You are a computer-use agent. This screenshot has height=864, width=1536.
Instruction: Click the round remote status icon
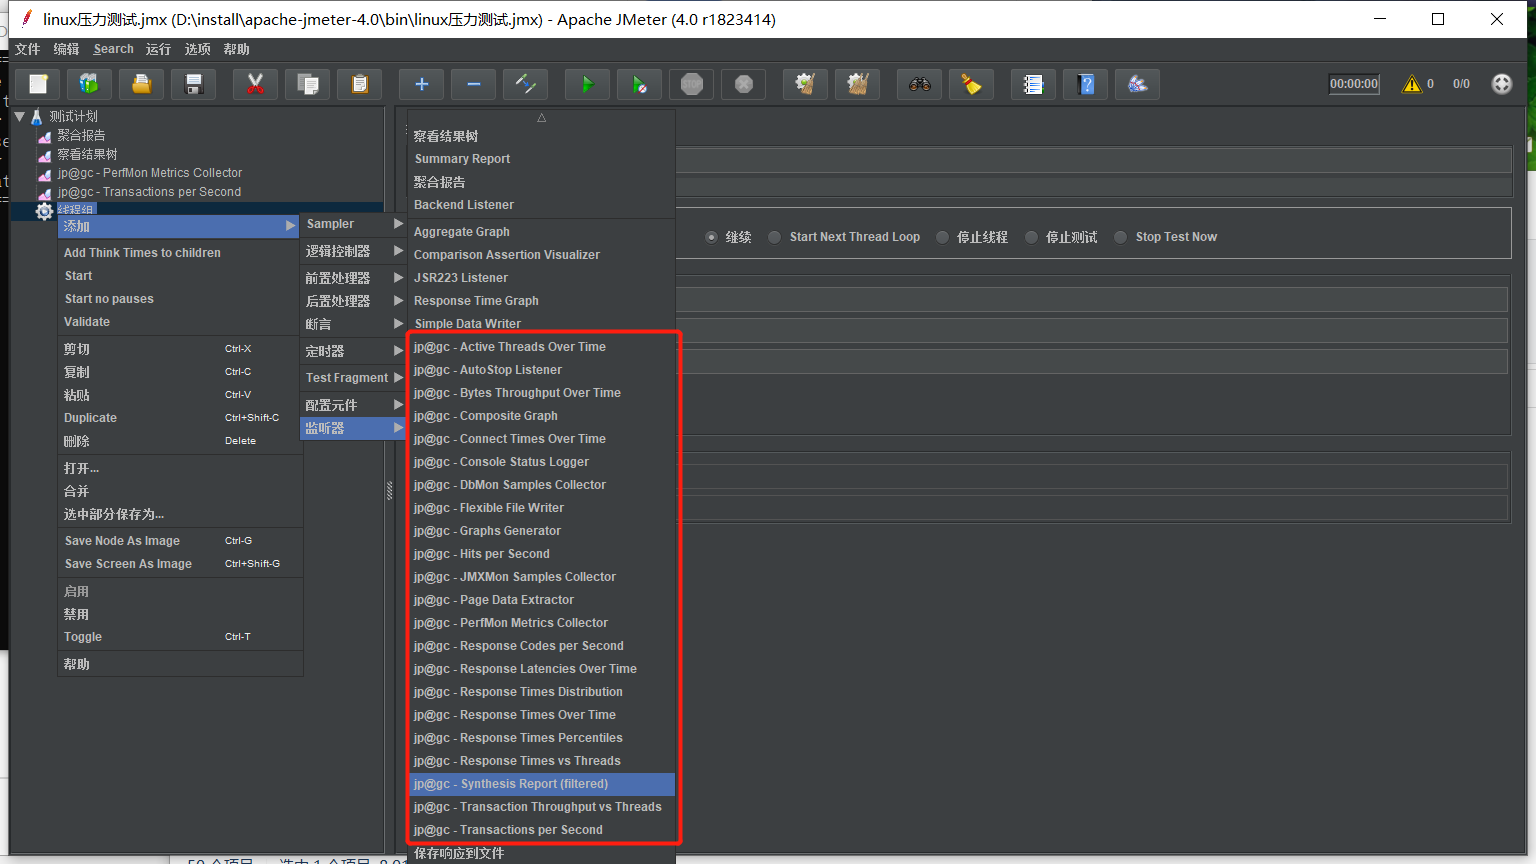click(1502, 84)
